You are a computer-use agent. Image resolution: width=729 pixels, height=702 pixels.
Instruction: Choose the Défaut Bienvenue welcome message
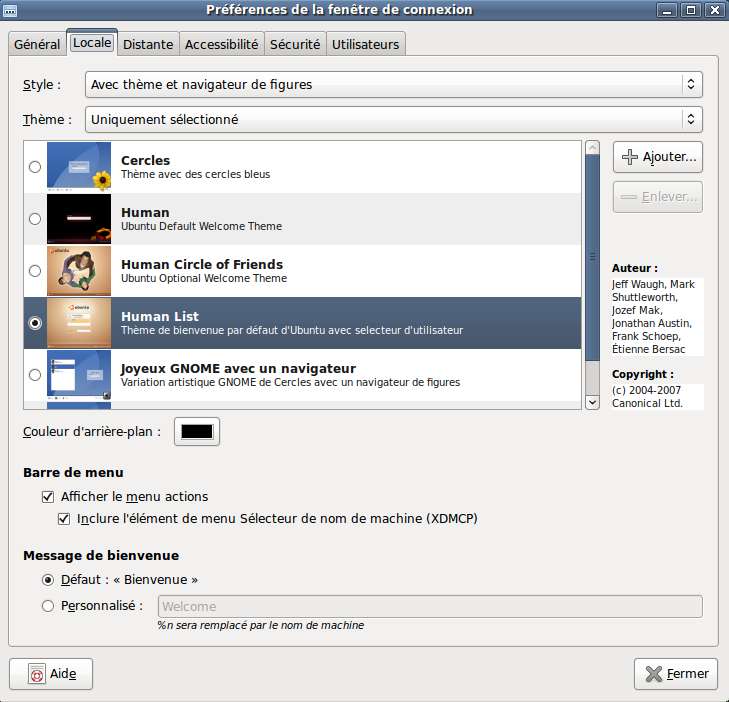coord(48,580)
